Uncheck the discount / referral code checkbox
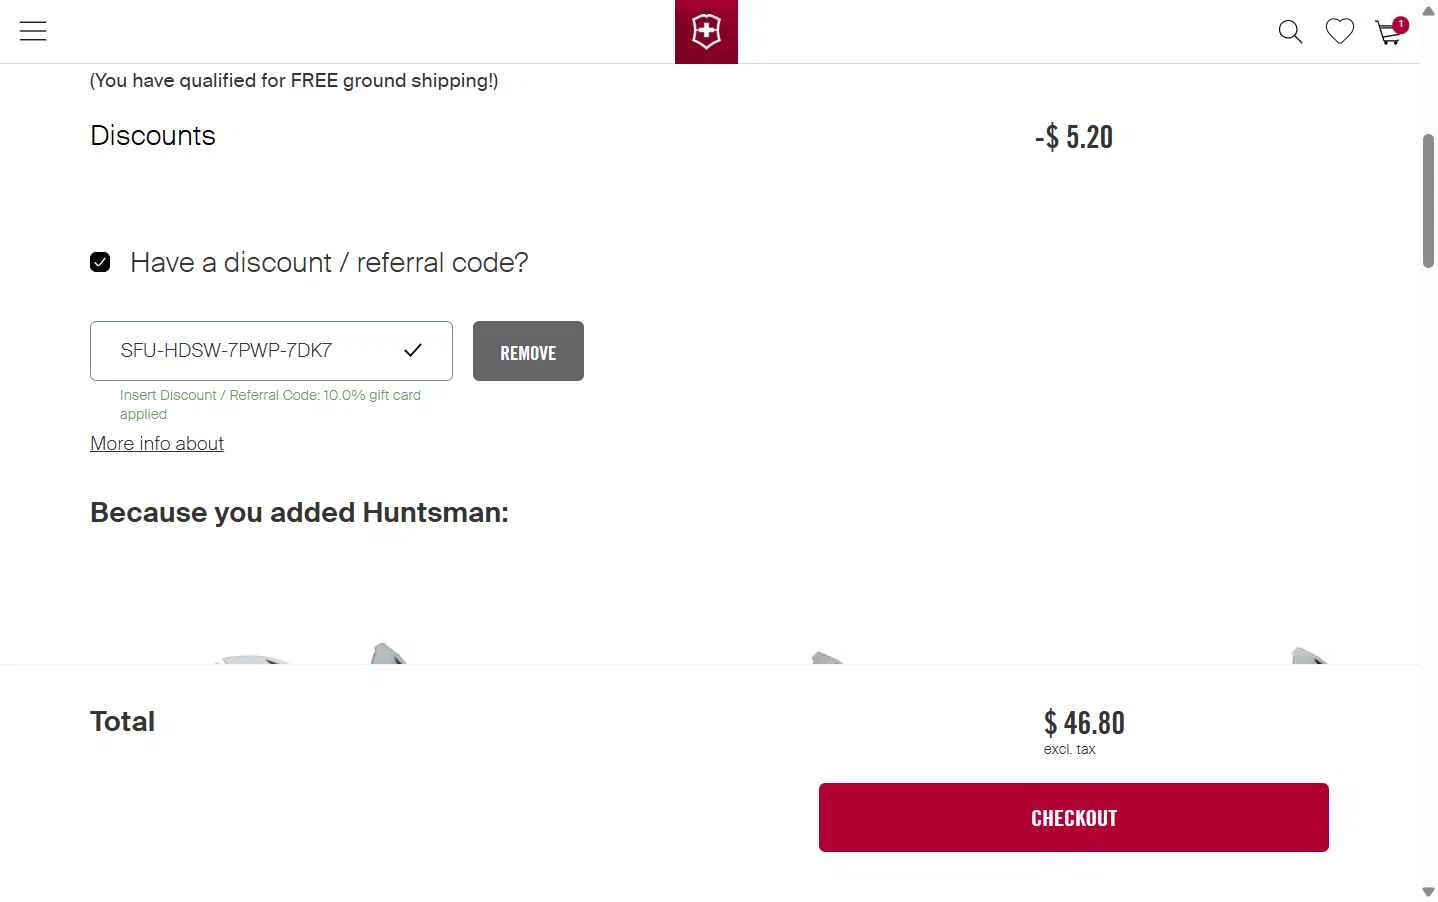Viewport: 1438px width, 902px height. [x=100, y=262]
